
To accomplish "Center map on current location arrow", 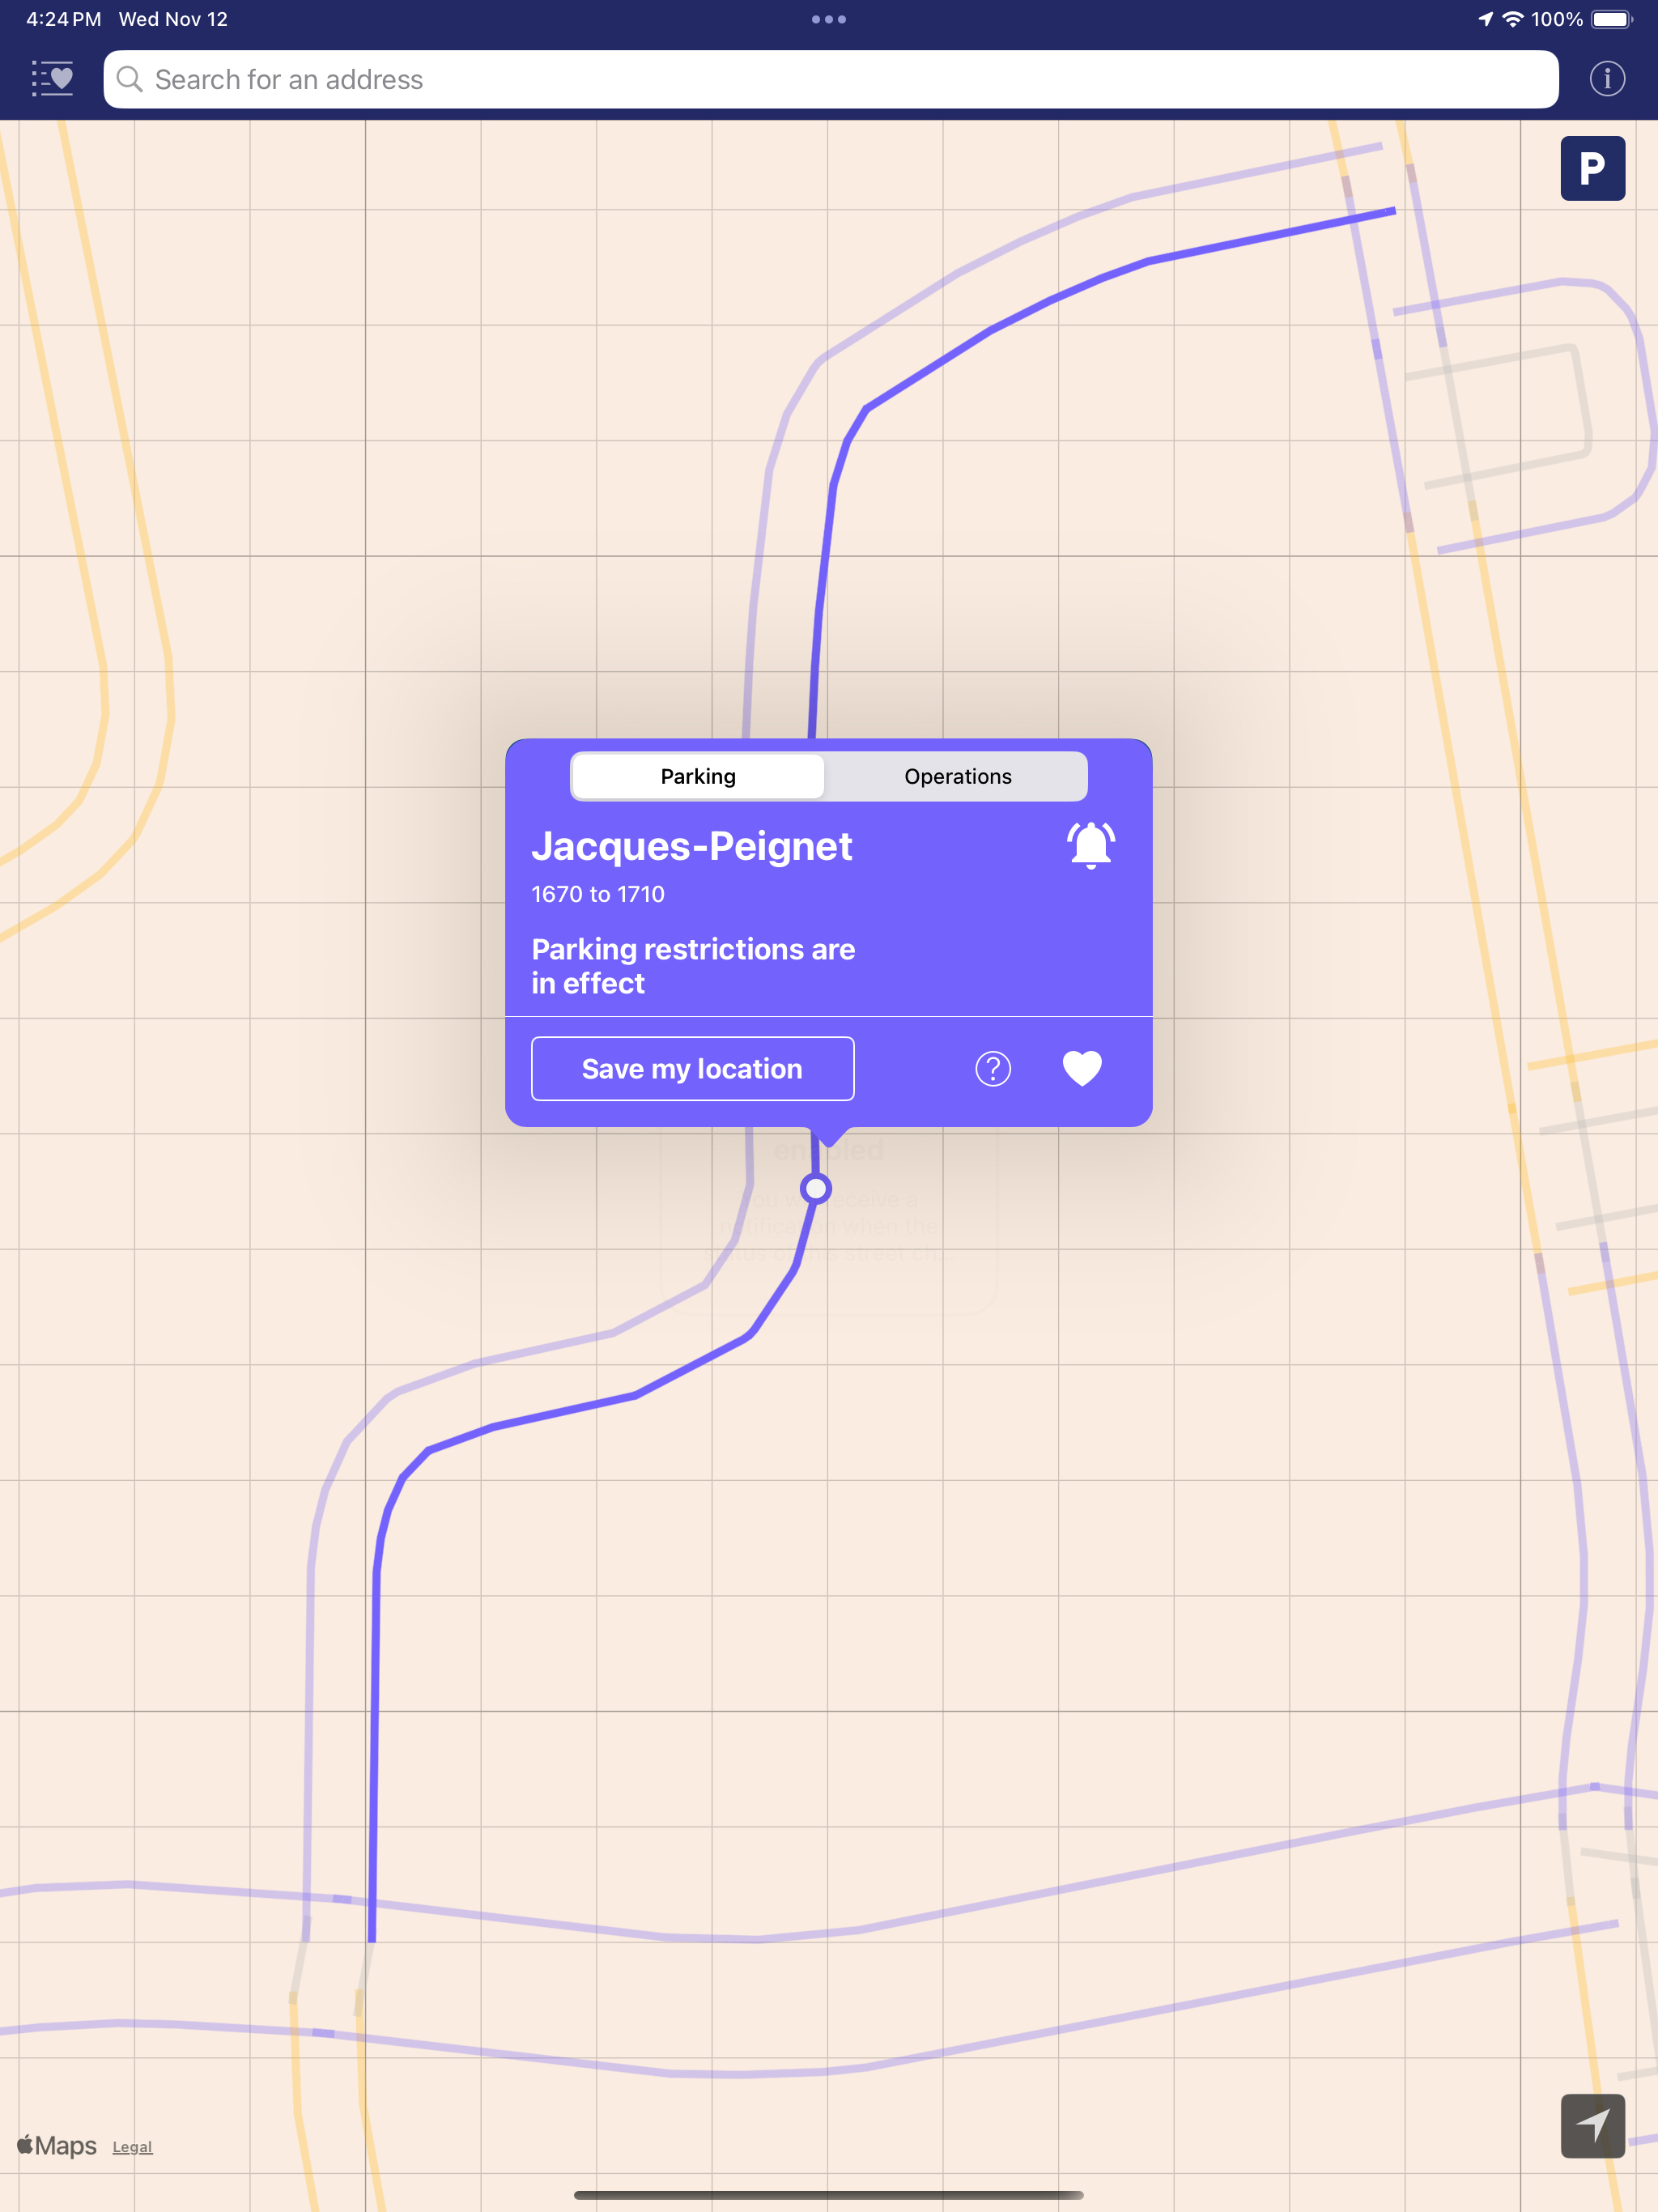I will (1592, 2125).
